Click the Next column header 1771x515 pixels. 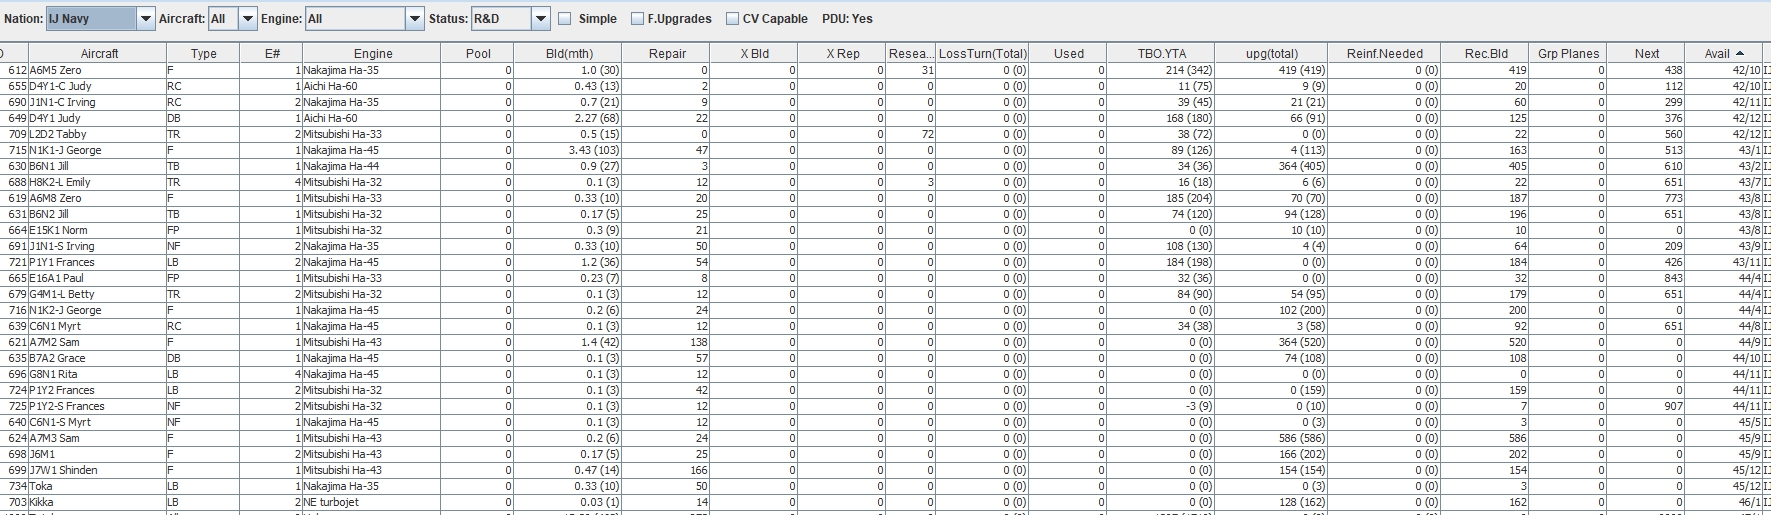click(1646, 53)
